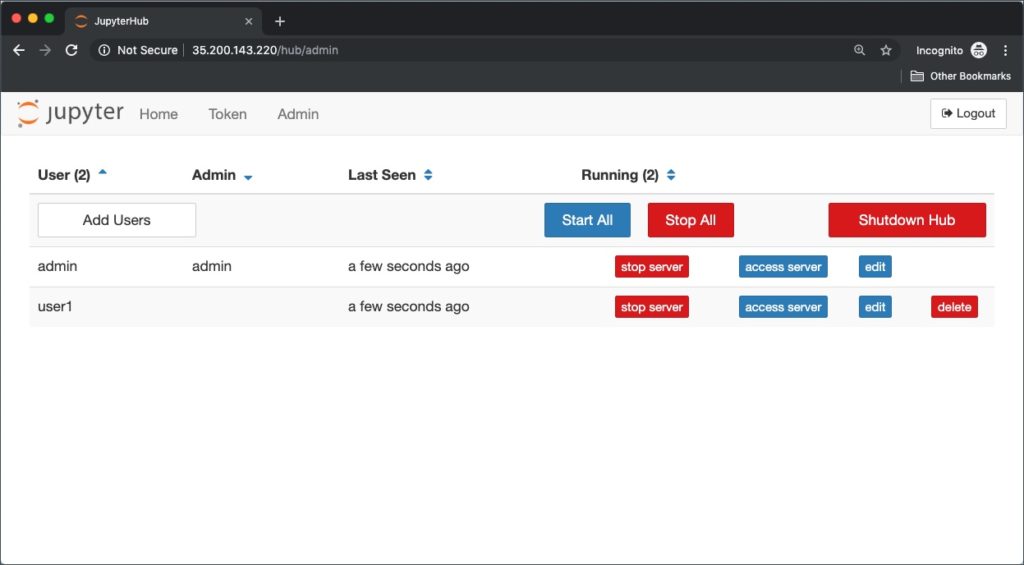Screen dimensions: 1024x565
Task: Go to Home in the navbar
Action: point(158,114)
